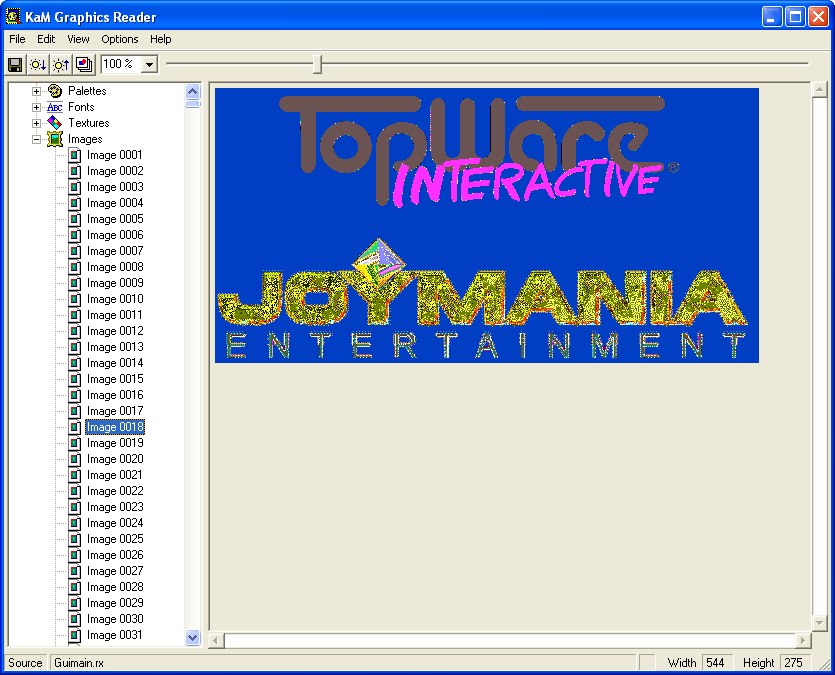Select Image 0025 in the tree

pos(115,539)
